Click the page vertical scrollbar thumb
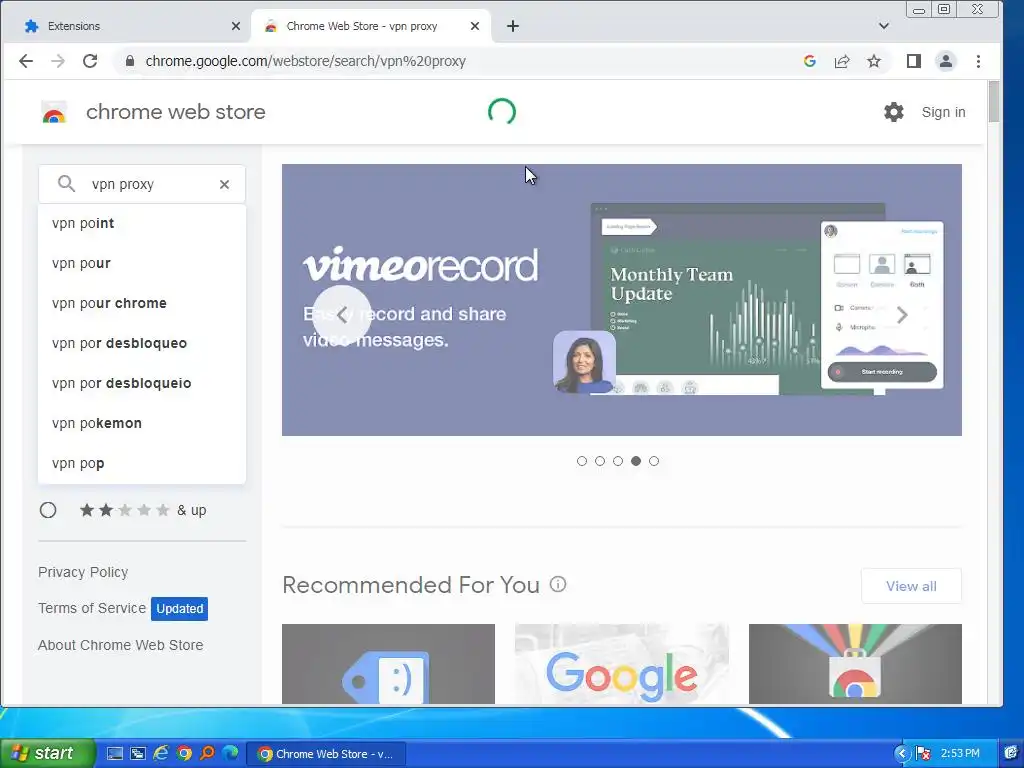 pyautogui.click(x=994, y=101)
